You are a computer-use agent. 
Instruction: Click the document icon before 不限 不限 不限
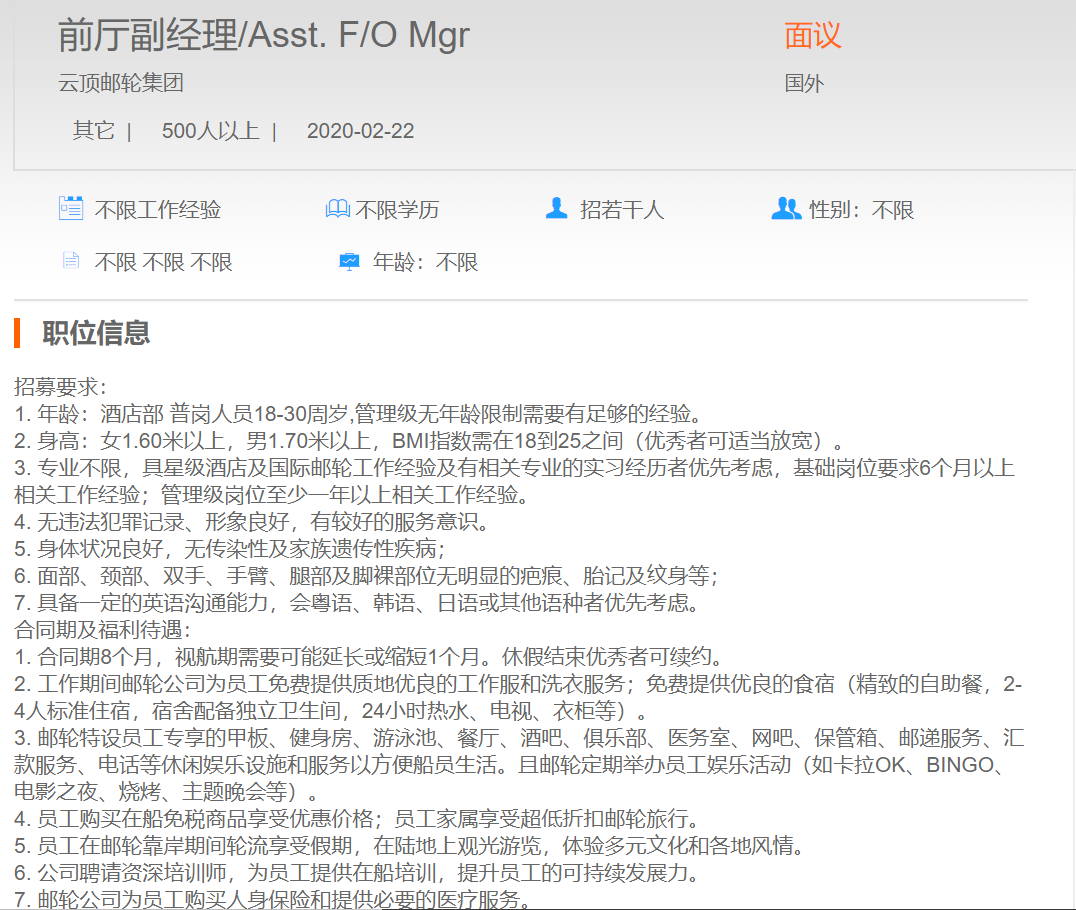71,261
